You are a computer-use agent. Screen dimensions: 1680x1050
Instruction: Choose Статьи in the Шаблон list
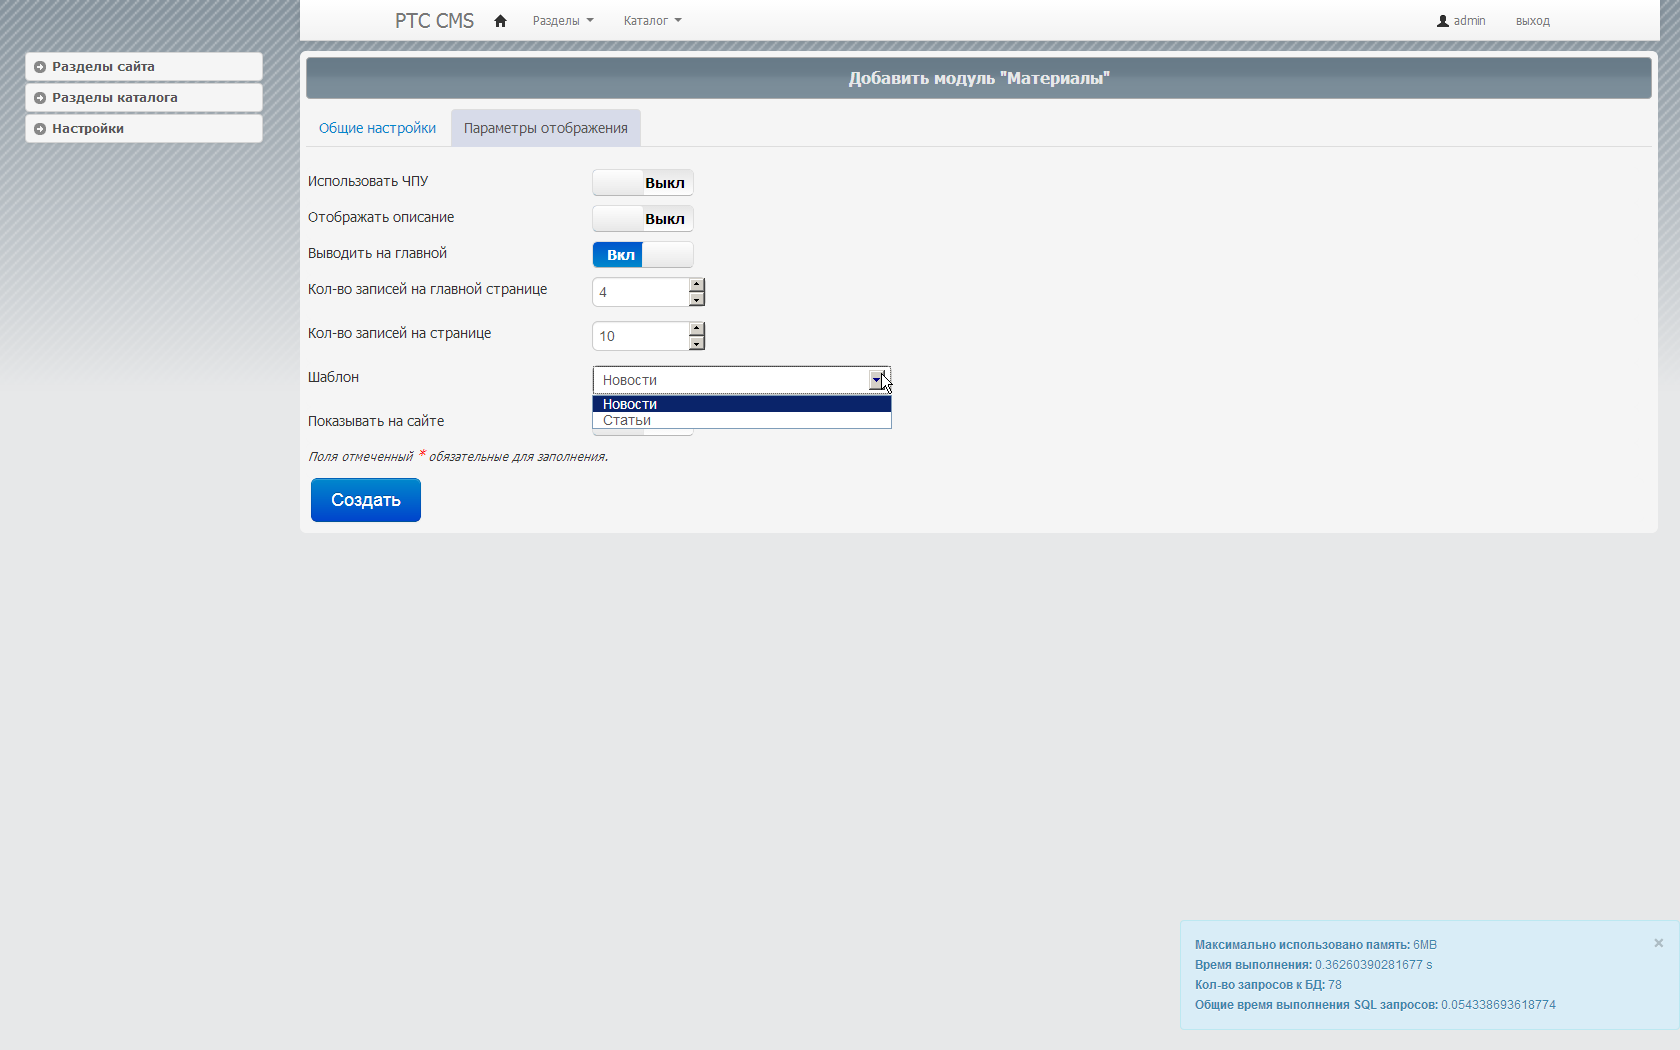[742, 420]
